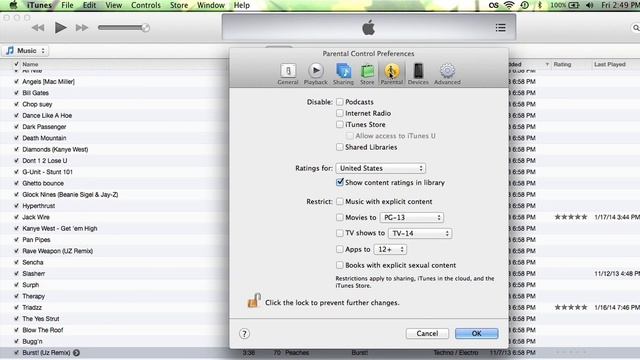Screen dimensions: 640x360
Task: Check the Internet Radio checkbox
Action: (x=339, y=113)
